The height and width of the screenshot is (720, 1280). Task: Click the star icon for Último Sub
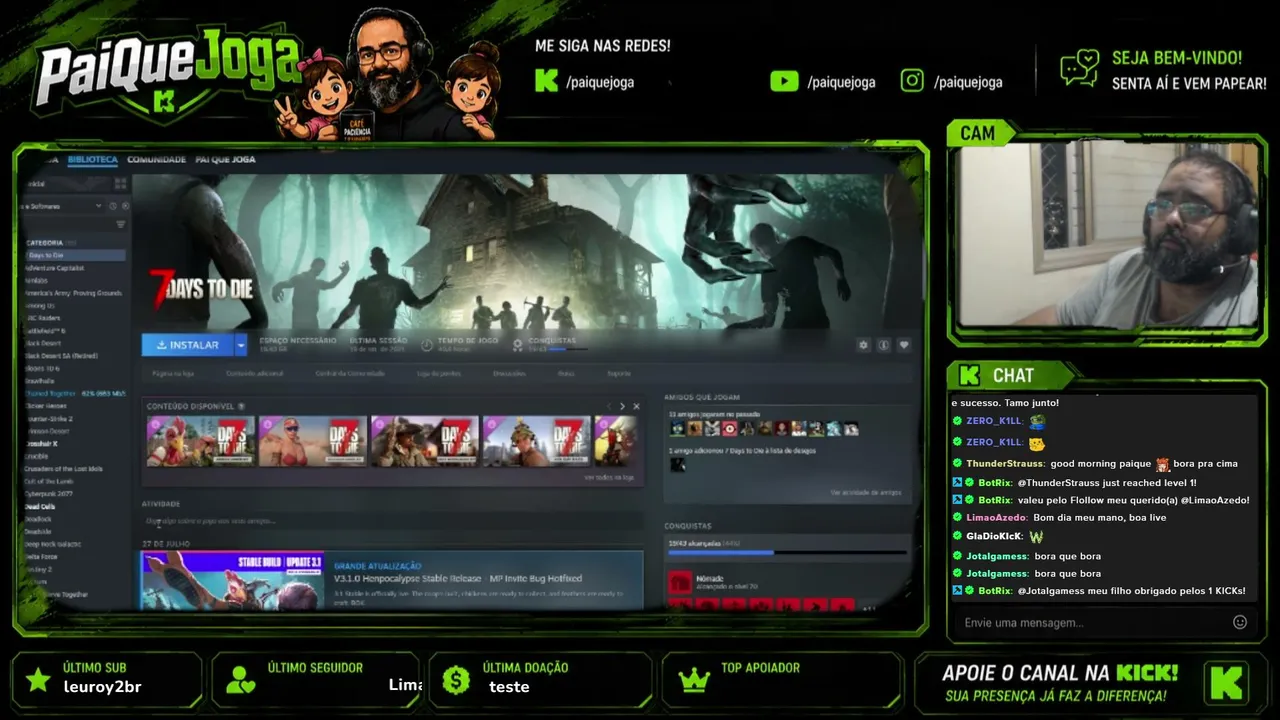coord(39,680)
